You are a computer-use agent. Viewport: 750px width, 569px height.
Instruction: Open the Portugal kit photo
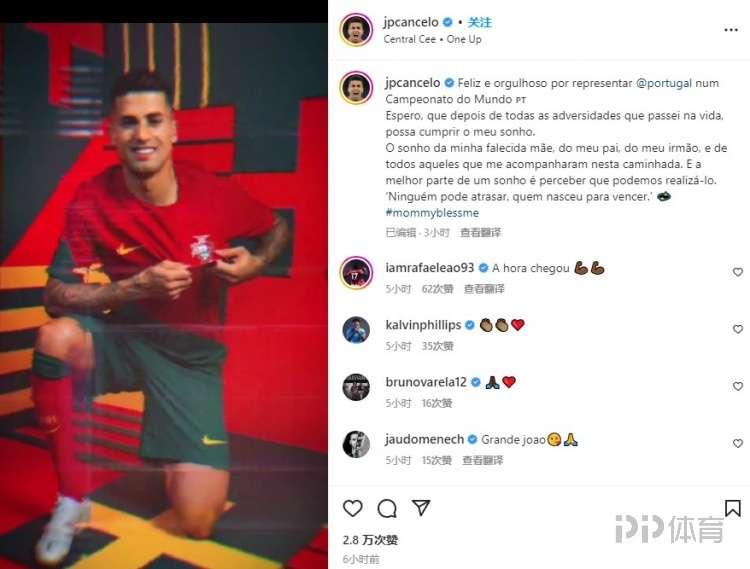[x=164, y=295]
